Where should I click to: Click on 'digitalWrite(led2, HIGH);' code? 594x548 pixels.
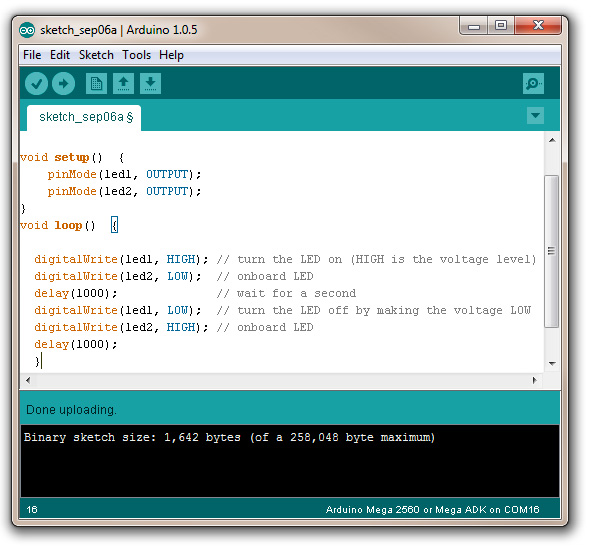[121, 328]
